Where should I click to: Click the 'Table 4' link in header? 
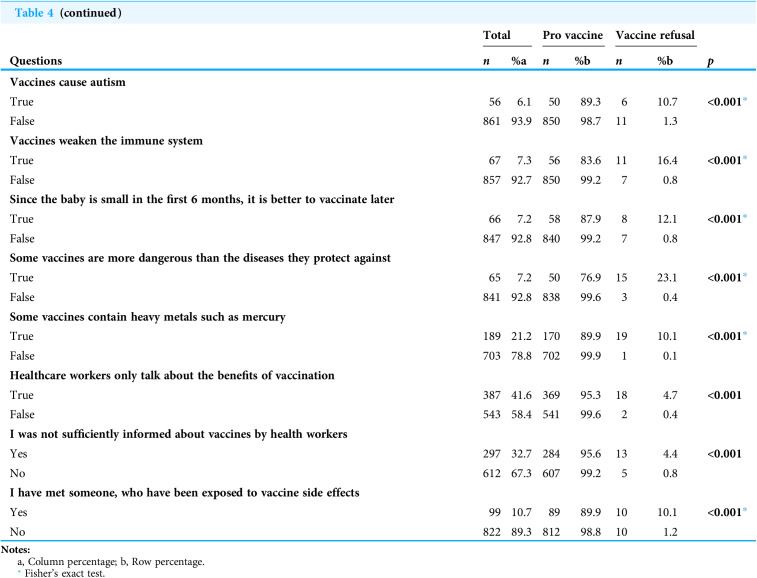pos(34,13)
